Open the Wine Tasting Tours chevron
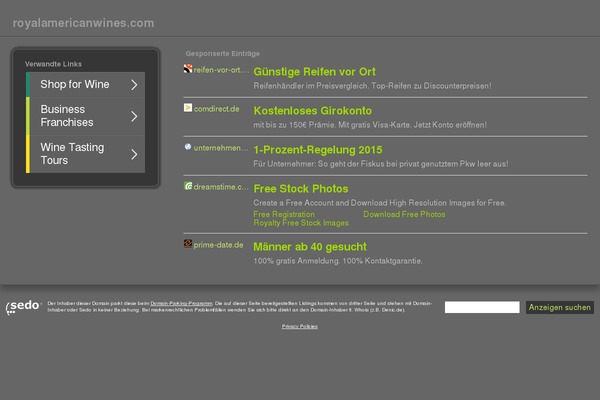600x400 pixels. pos(134,154)
